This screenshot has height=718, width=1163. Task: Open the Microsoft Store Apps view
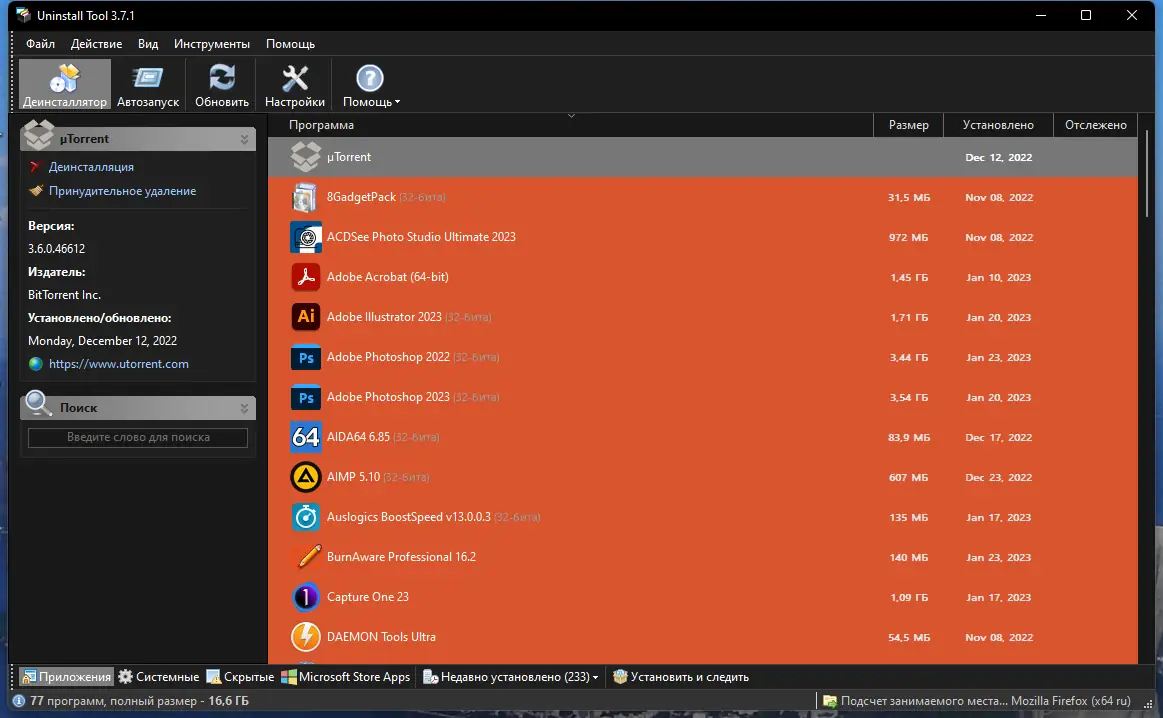(347, 676)
